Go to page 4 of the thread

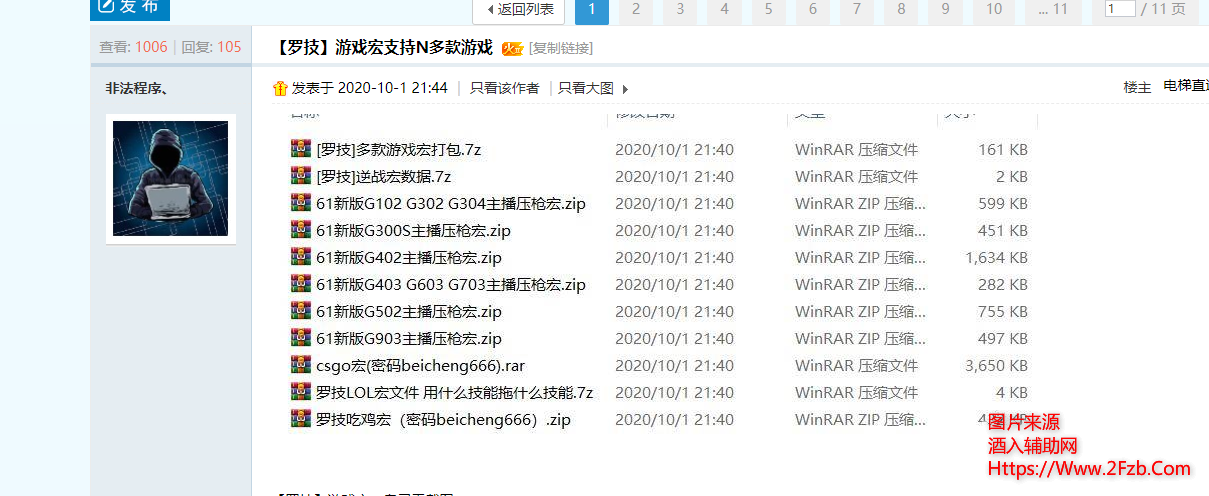(724, 9)
